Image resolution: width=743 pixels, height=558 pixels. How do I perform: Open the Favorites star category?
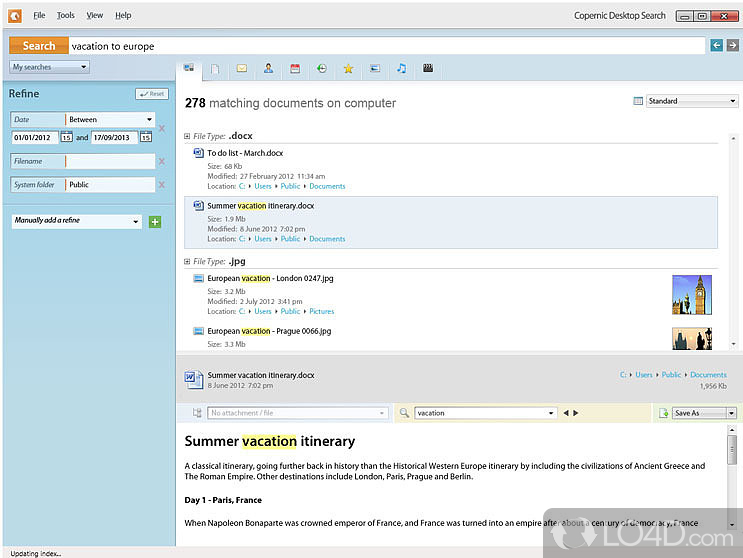click(348, 69)
